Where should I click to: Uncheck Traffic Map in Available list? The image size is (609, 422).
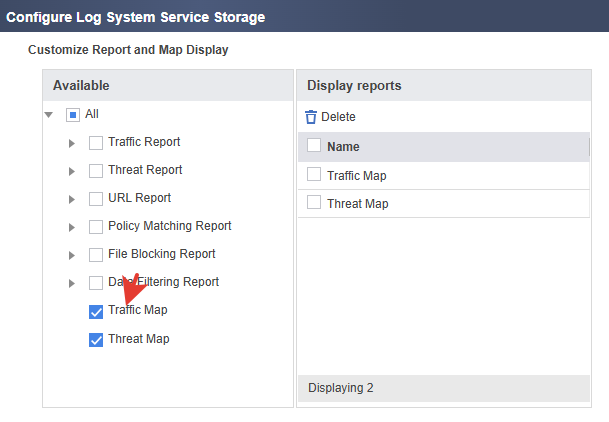[x=96, y=311]
